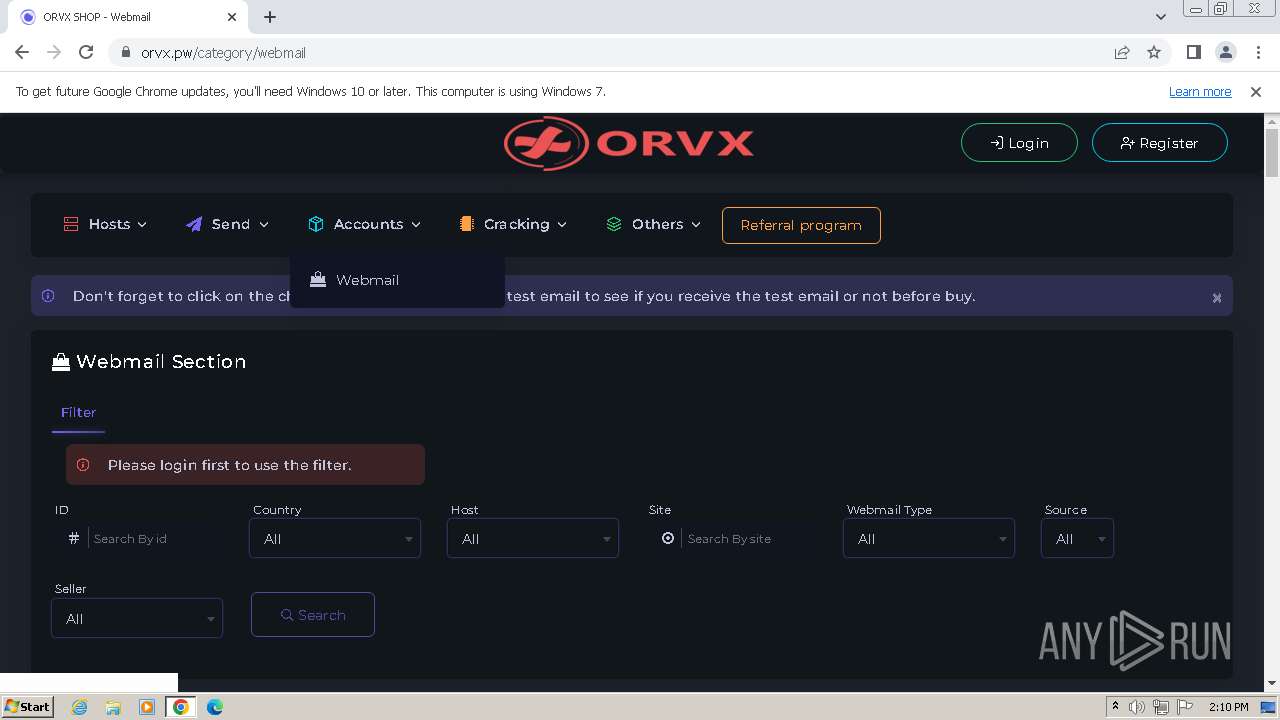
Task: Click the info icon in the notice banner
Action: coord(48,296)
